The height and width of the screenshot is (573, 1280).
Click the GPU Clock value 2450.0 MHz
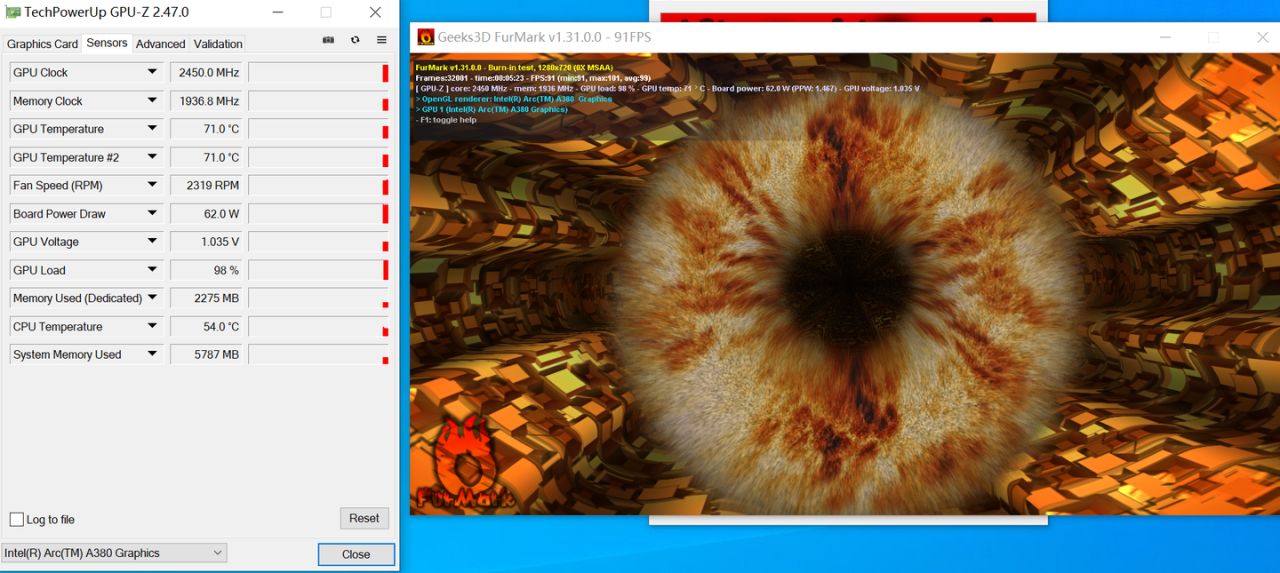[x=206, y=72]
